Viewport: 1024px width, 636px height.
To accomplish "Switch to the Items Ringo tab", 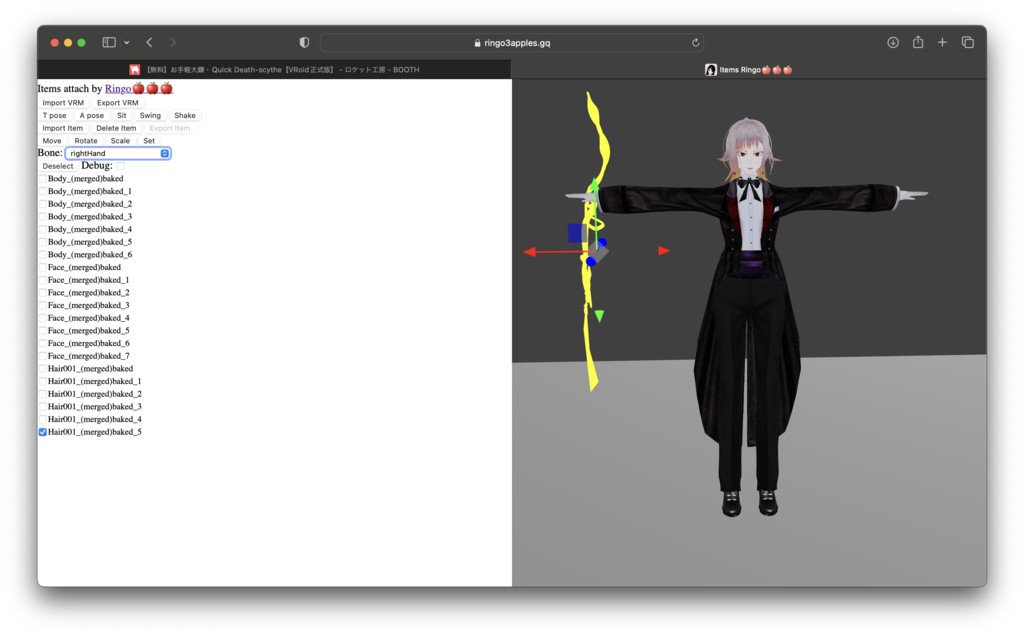I will tap(749, 69).
